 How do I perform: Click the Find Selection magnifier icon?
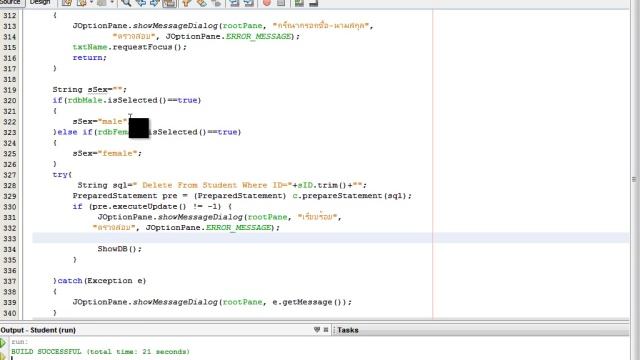click(x=126, y=3)
